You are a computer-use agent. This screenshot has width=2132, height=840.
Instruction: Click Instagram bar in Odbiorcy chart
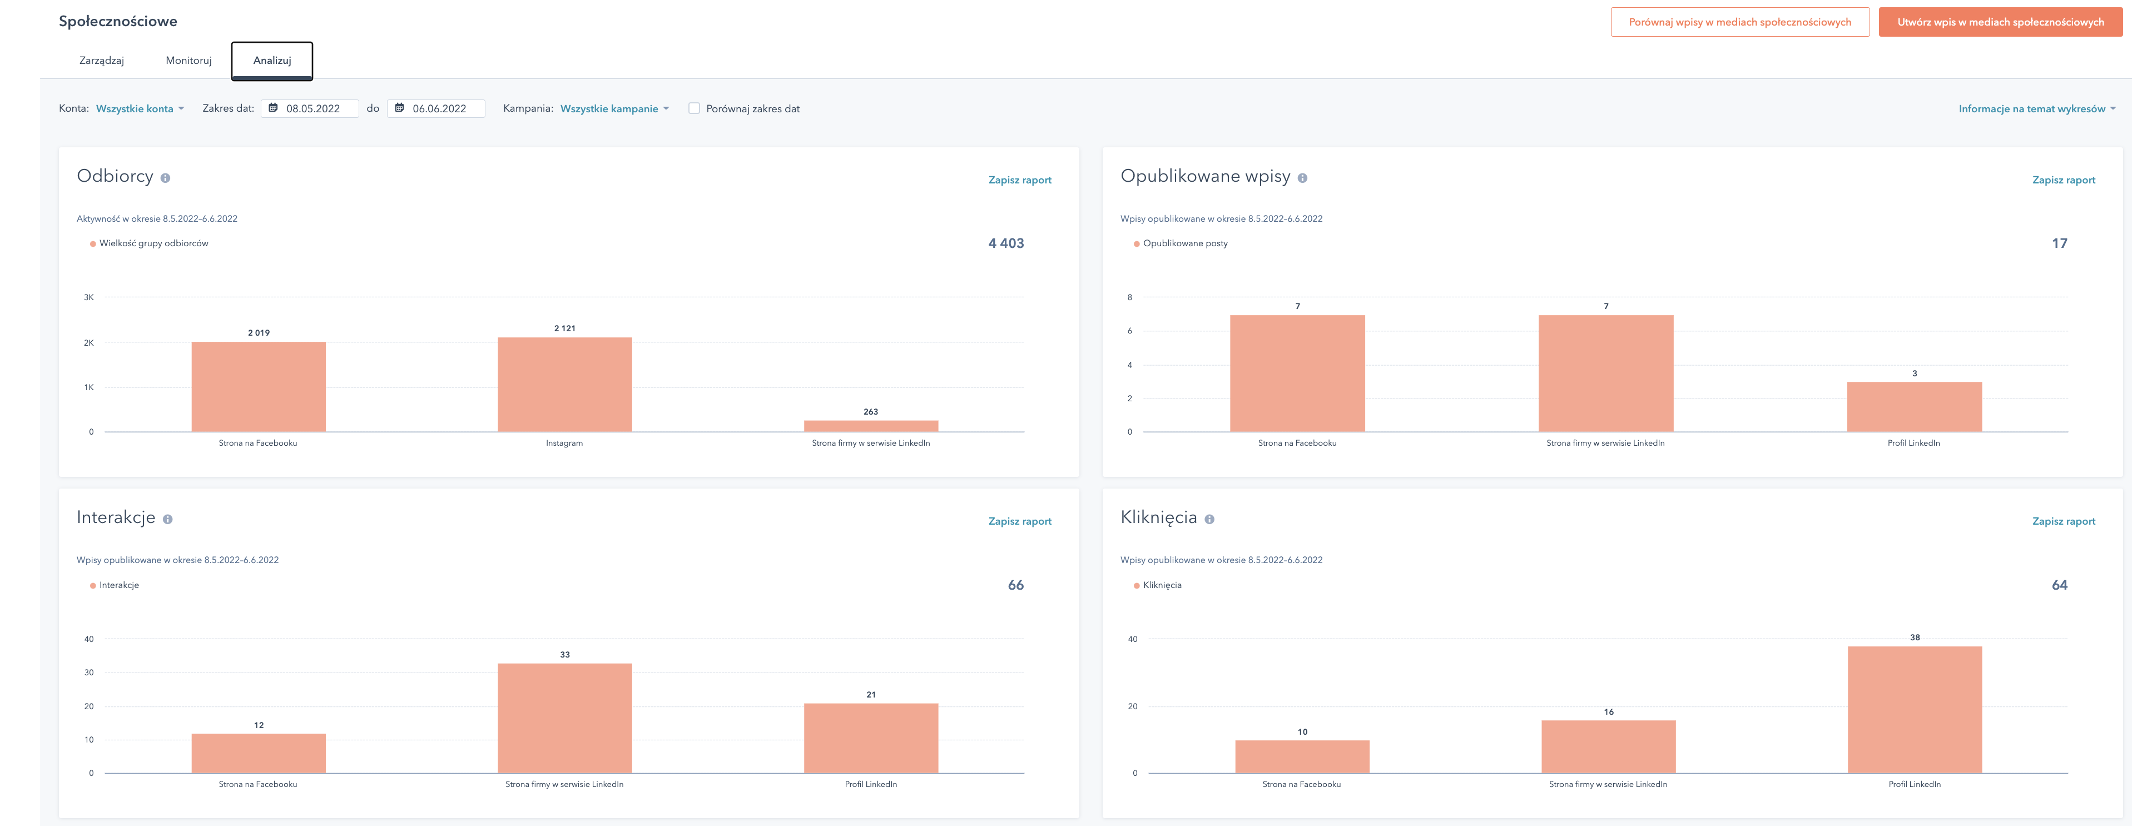(565, 384)
